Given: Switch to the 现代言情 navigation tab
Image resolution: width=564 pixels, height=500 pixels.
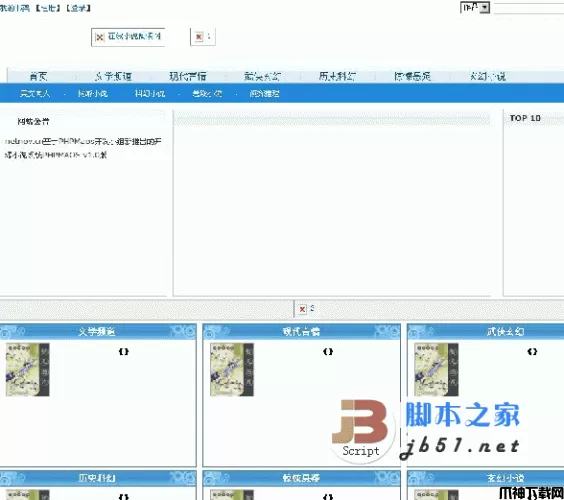Looking at the screenshot, I should click(x=188, y=76).
